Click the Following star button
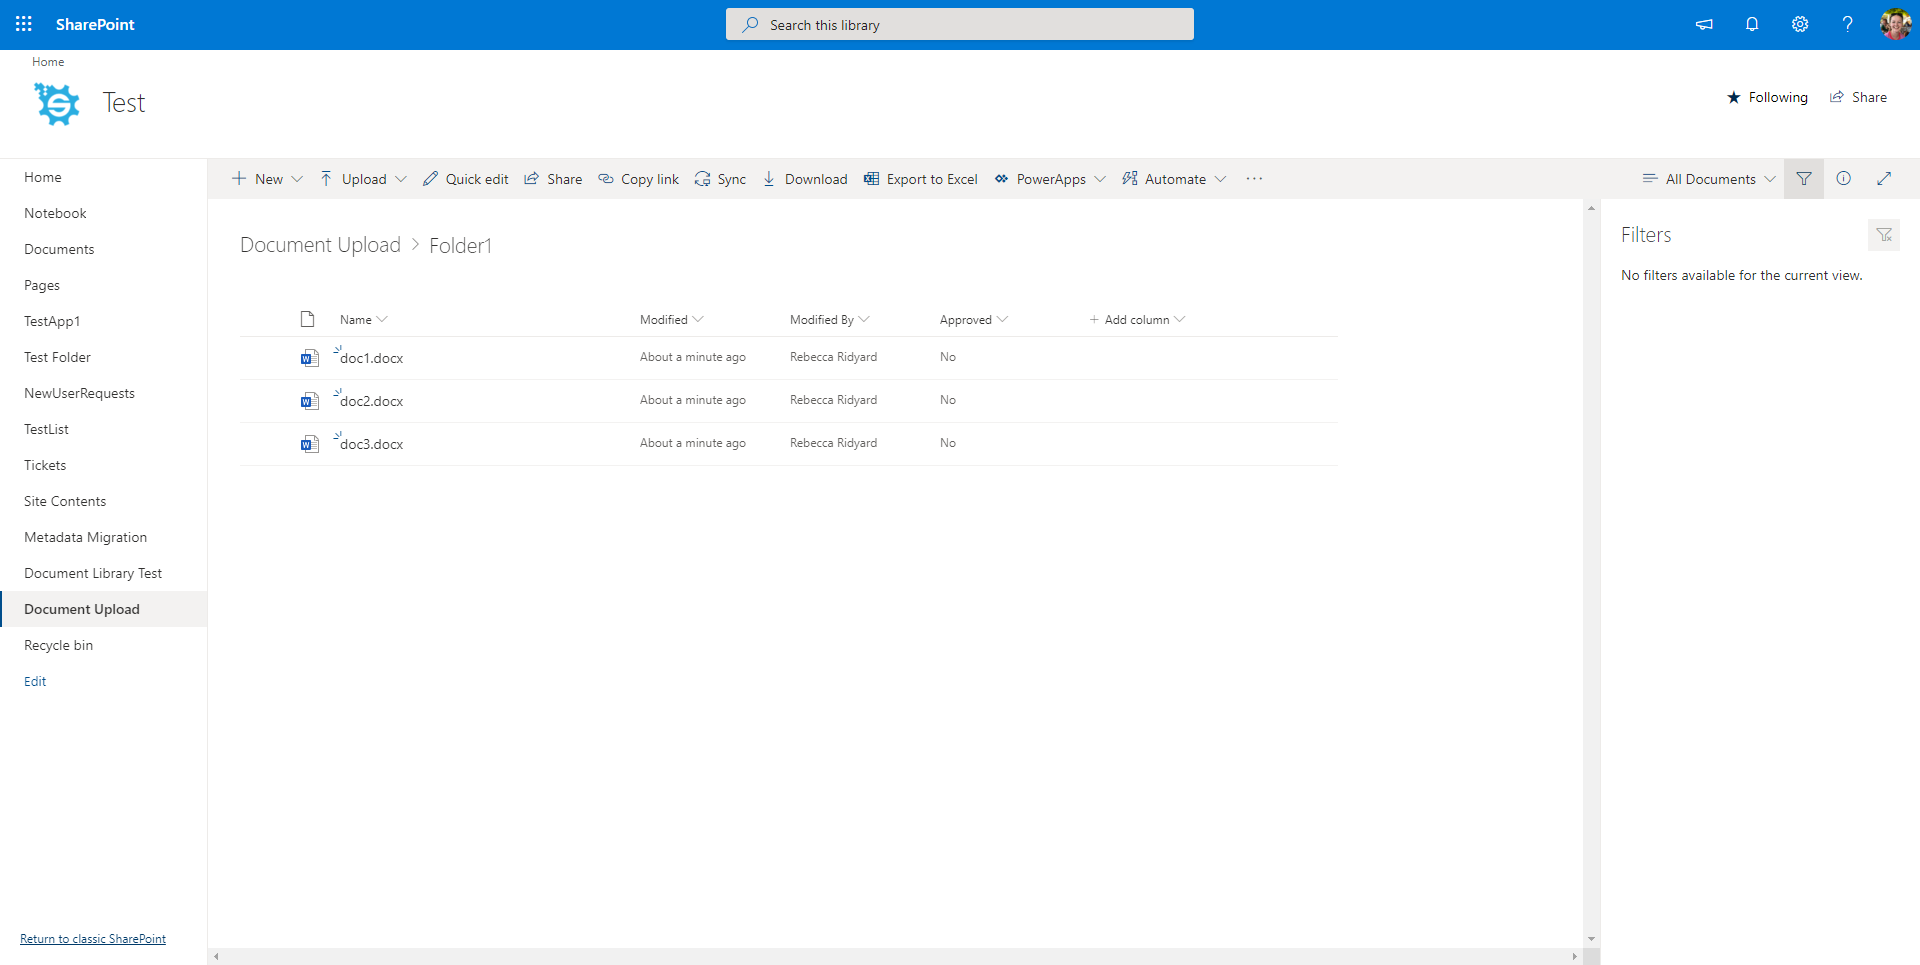Viewport: 1920px width, 965px height. (1767, 97)
